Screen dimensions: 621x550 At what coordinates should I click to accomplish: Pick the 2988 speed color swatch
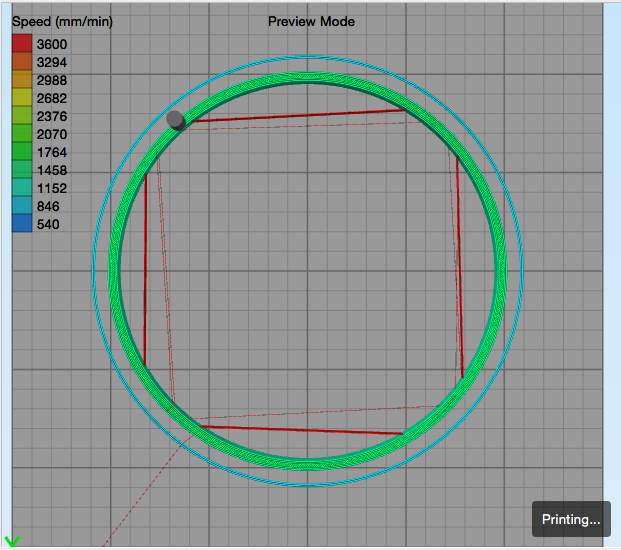22,80
